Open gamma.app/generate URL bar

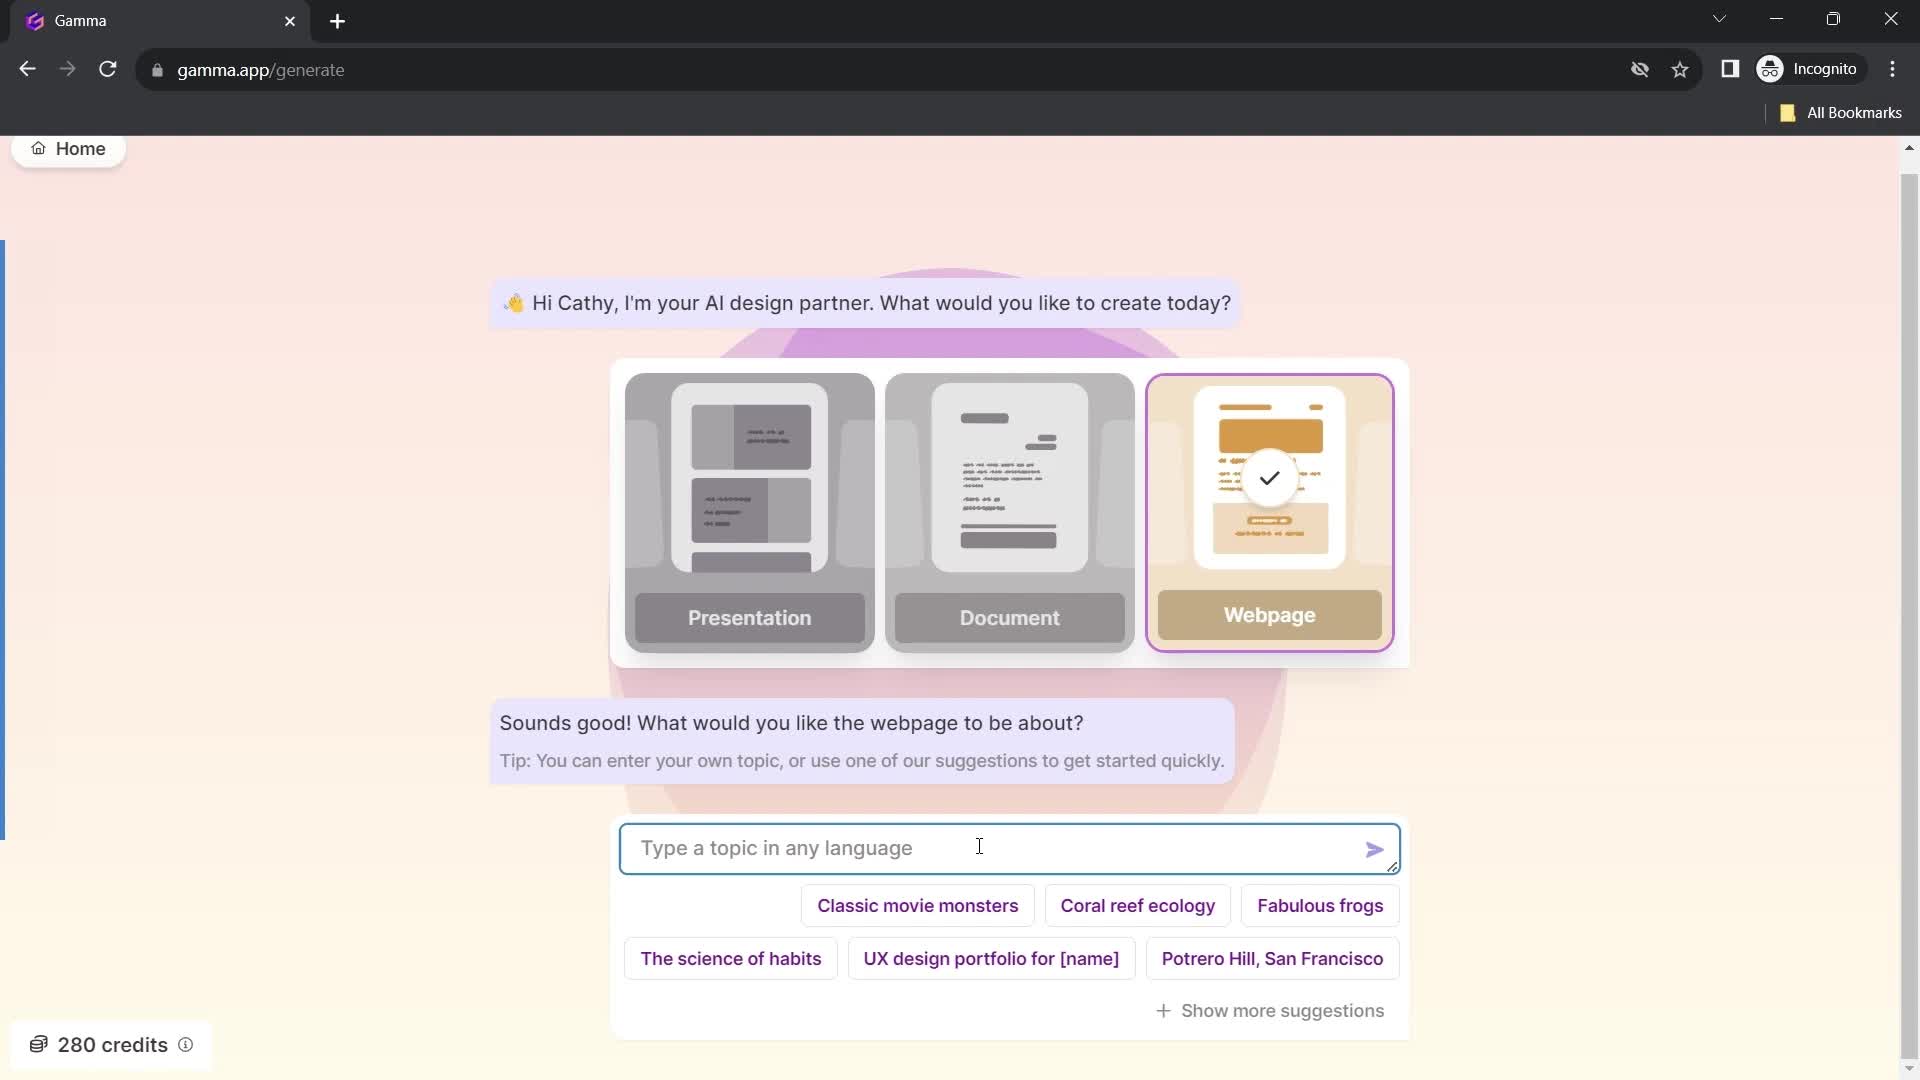(260, 69)
